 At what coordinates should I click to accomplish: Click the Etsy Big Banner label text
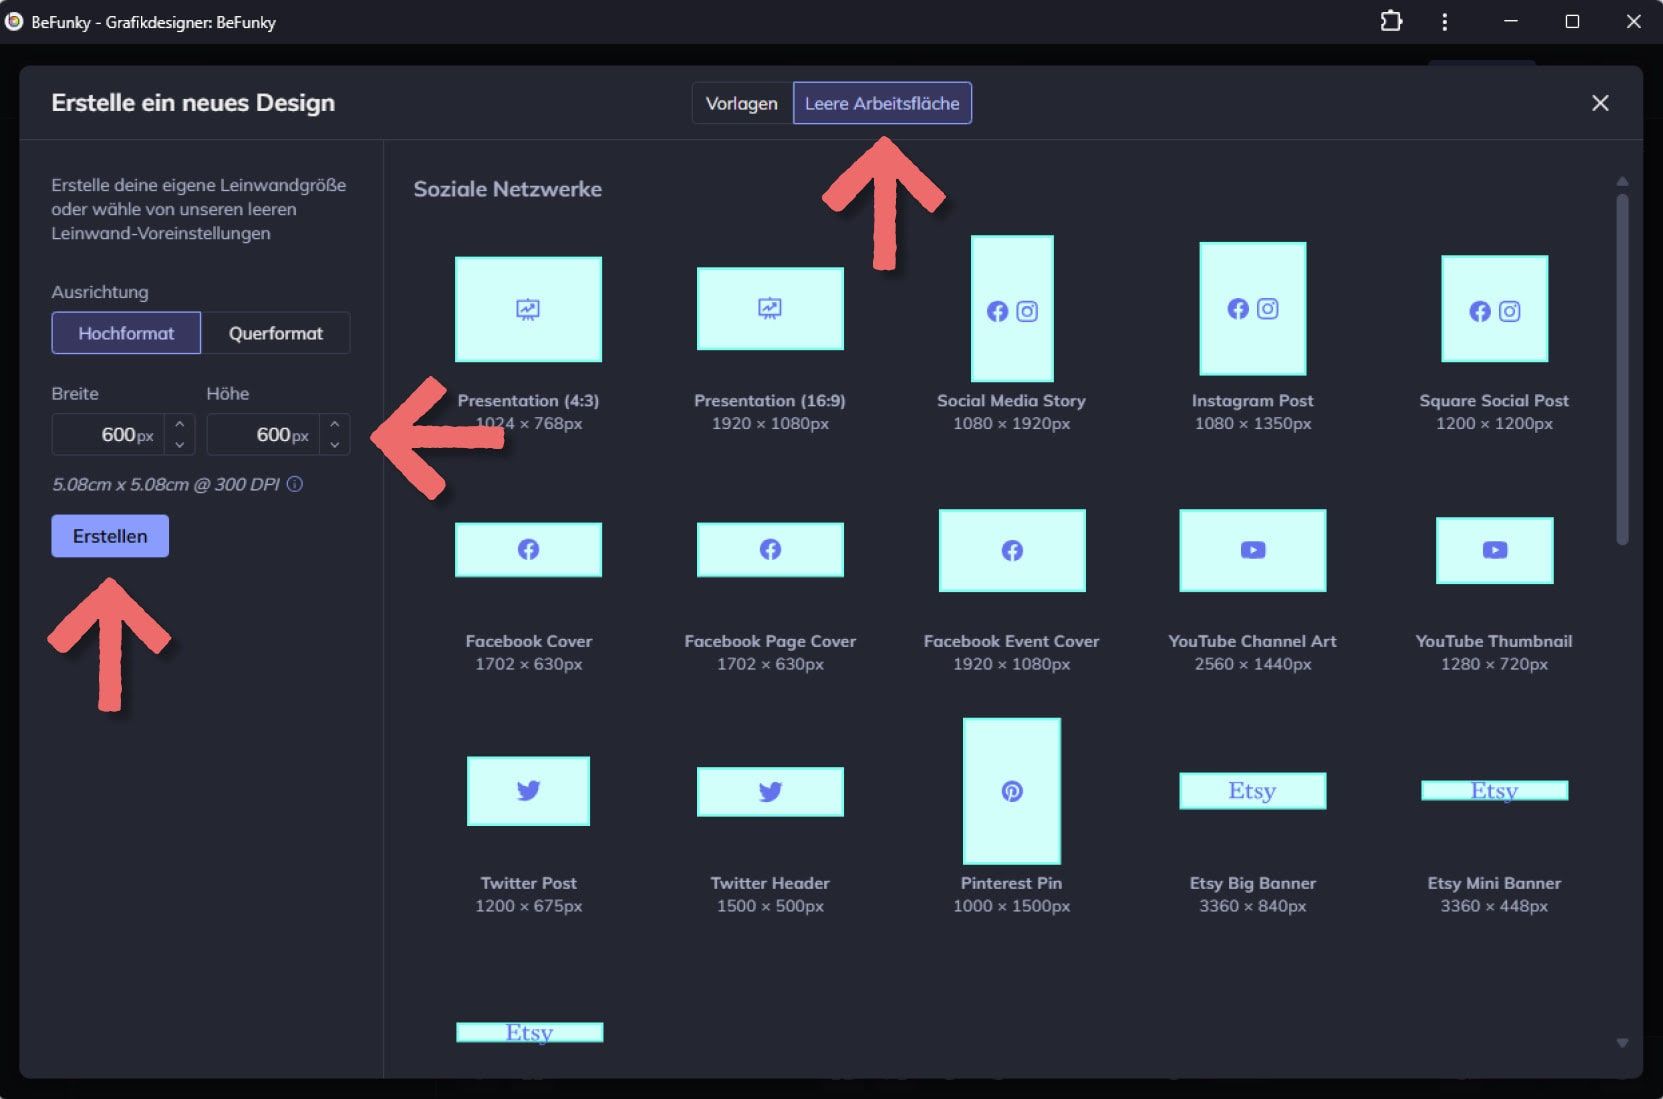[x=1253, y=883]
